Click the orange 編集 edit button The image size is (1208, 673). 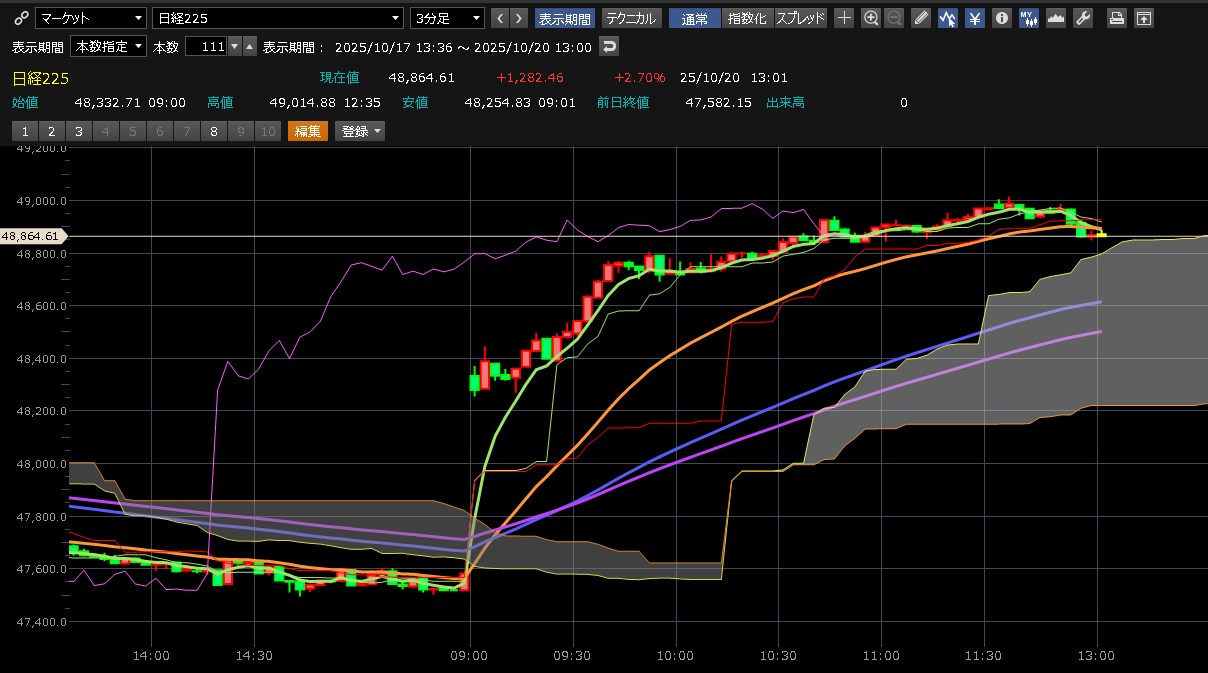coord(308,131)
